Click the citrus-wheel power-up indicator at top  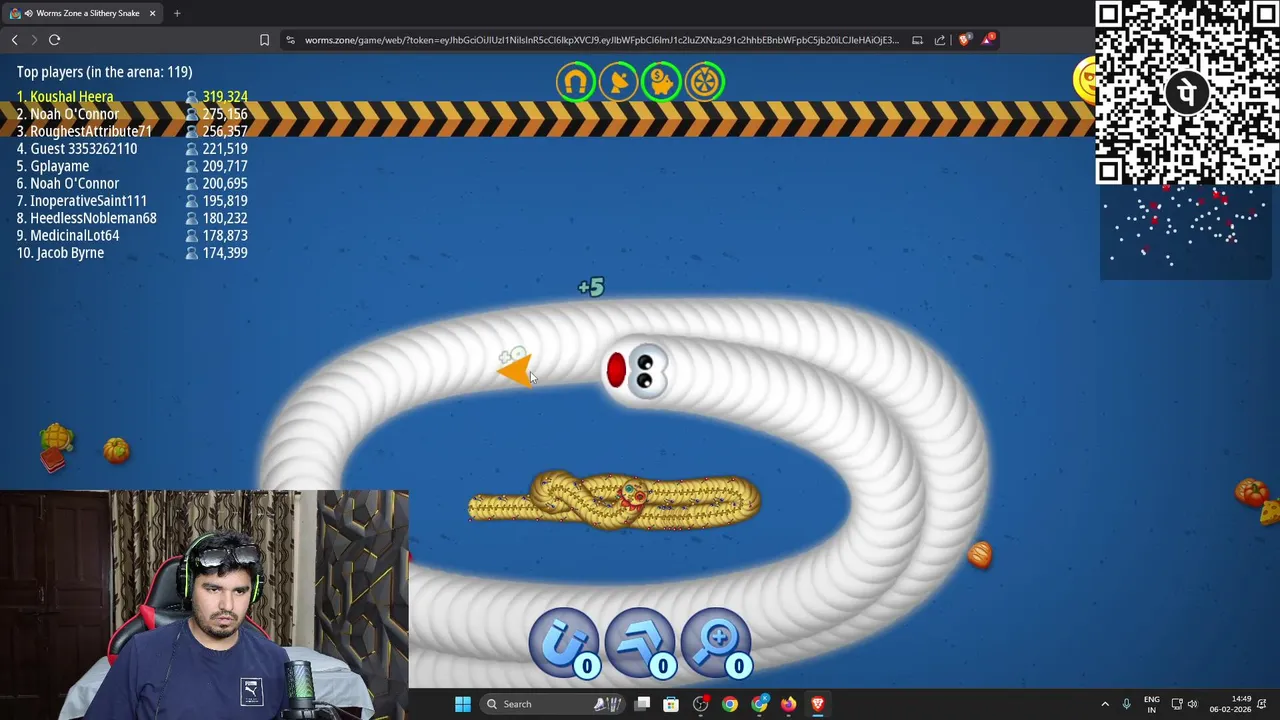704,82
